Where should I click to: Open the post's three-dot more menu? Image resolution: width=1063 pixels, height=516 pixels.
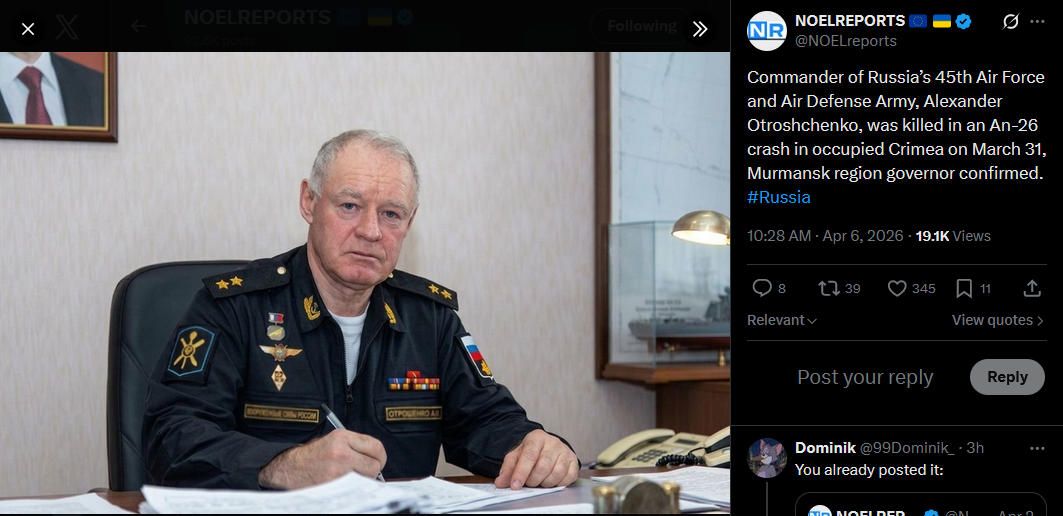1037,22
